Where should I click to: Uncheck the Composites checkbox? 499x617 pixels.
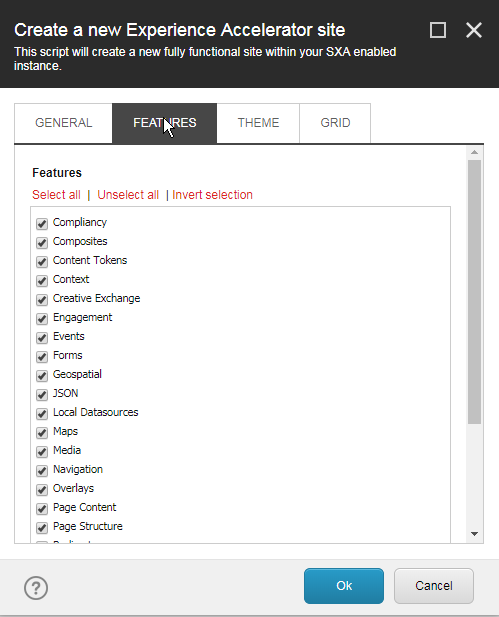[42, 242]
